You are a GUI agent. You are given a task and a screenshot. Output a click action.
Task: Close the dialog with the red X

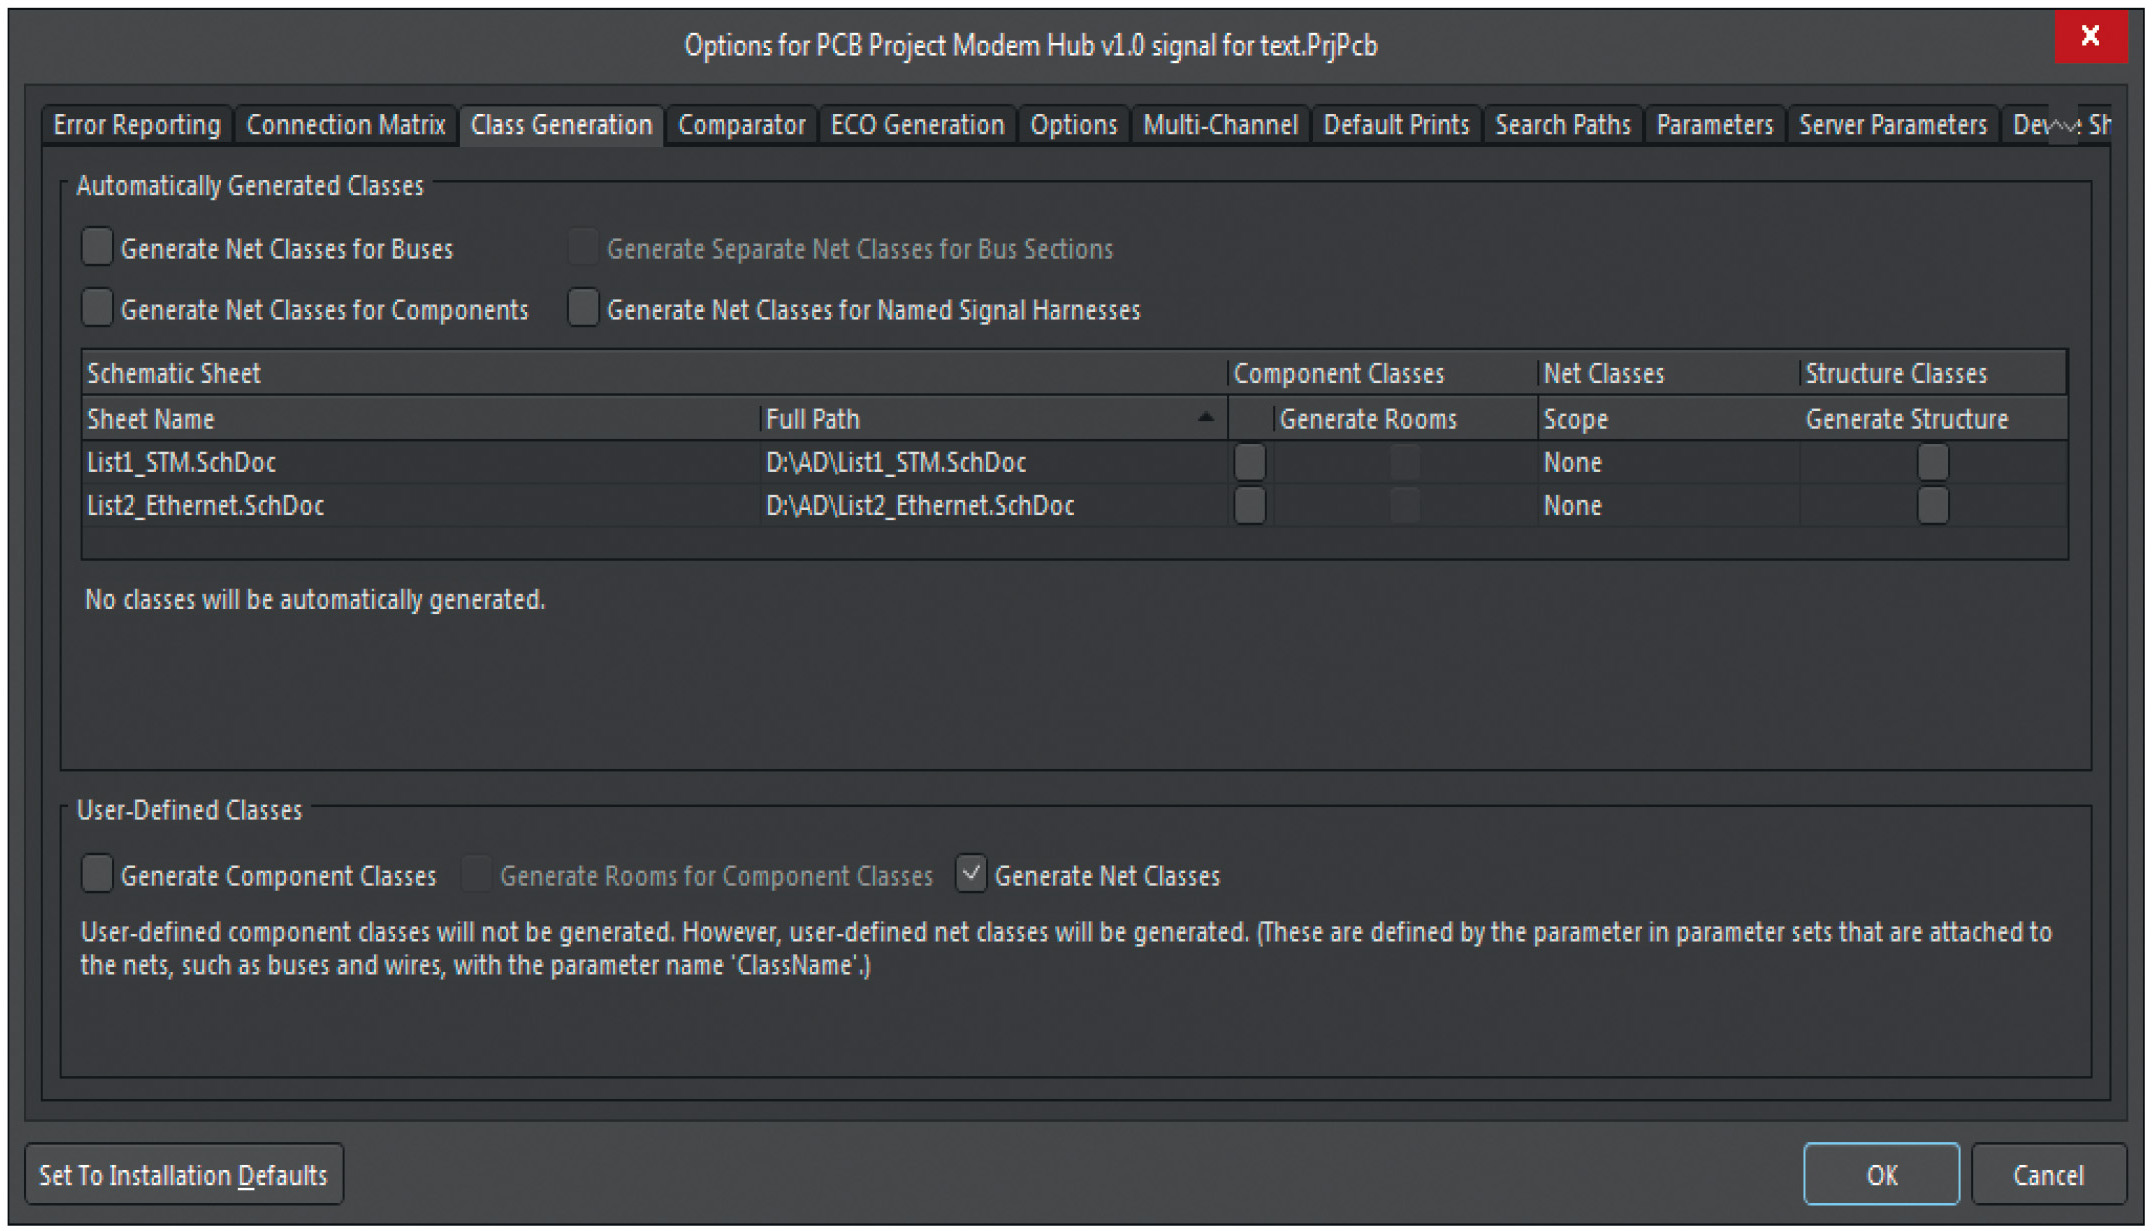click(x=2090, y=37)
